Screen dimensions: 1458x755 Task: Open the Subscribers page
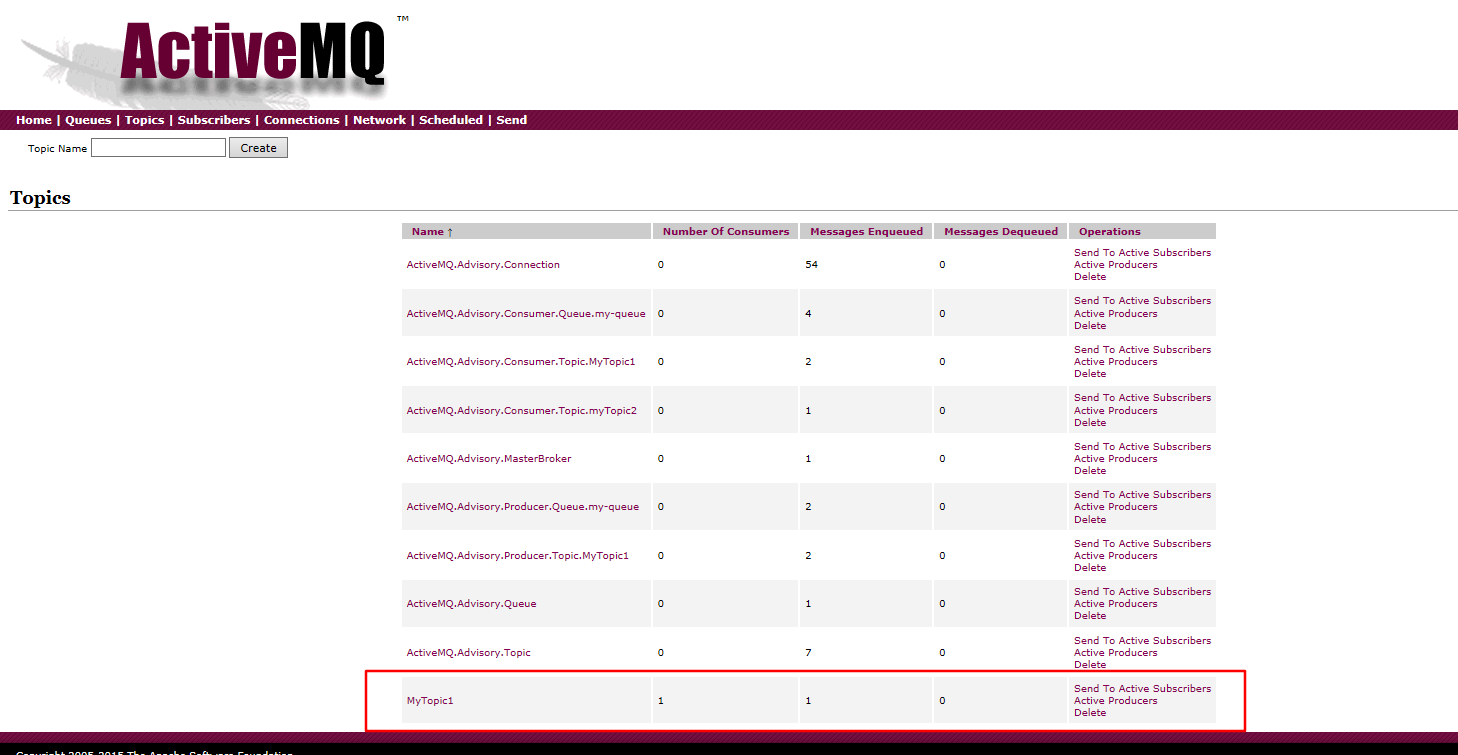pos(214,120)
